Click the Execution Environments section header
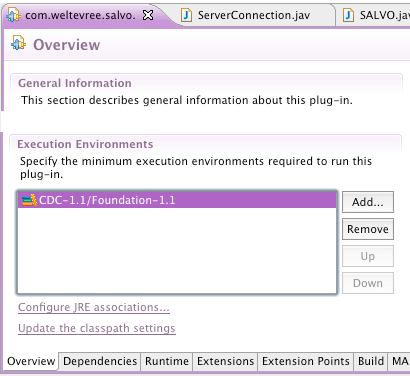The image size is (410, 376). coord(85,144)
